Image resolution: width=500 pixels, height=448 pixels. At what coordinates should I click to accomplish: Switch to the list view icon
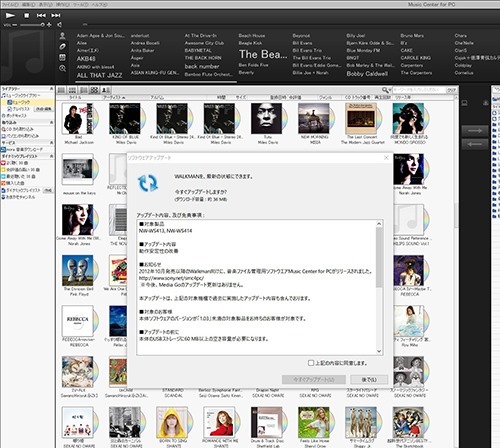coord(61,90)
